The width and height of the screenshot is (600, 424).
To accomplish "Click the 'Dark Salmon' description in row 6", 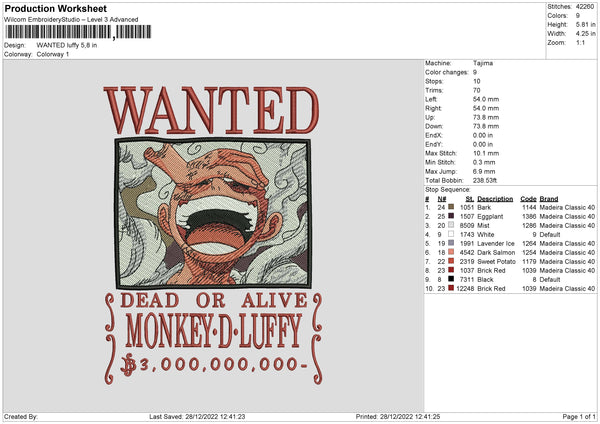I will [x=496, y=253].
